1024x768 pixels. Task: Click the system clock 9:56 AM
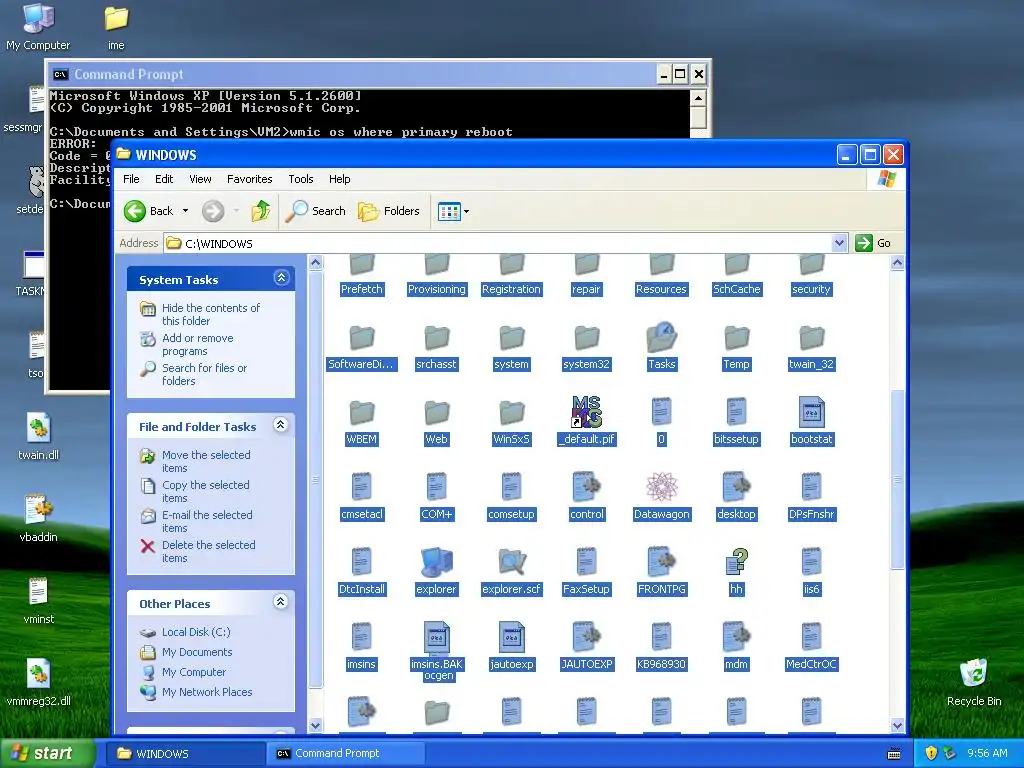(987, 753)
